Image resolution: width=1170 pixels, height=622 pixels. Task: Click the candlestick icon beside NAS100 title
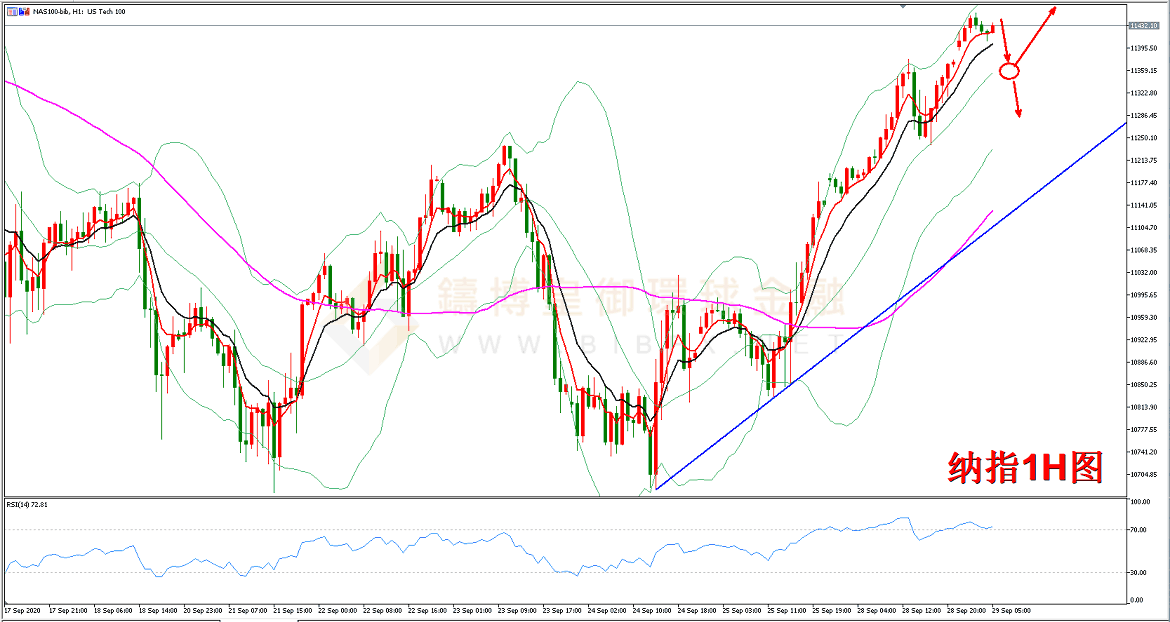coord(23,11)
